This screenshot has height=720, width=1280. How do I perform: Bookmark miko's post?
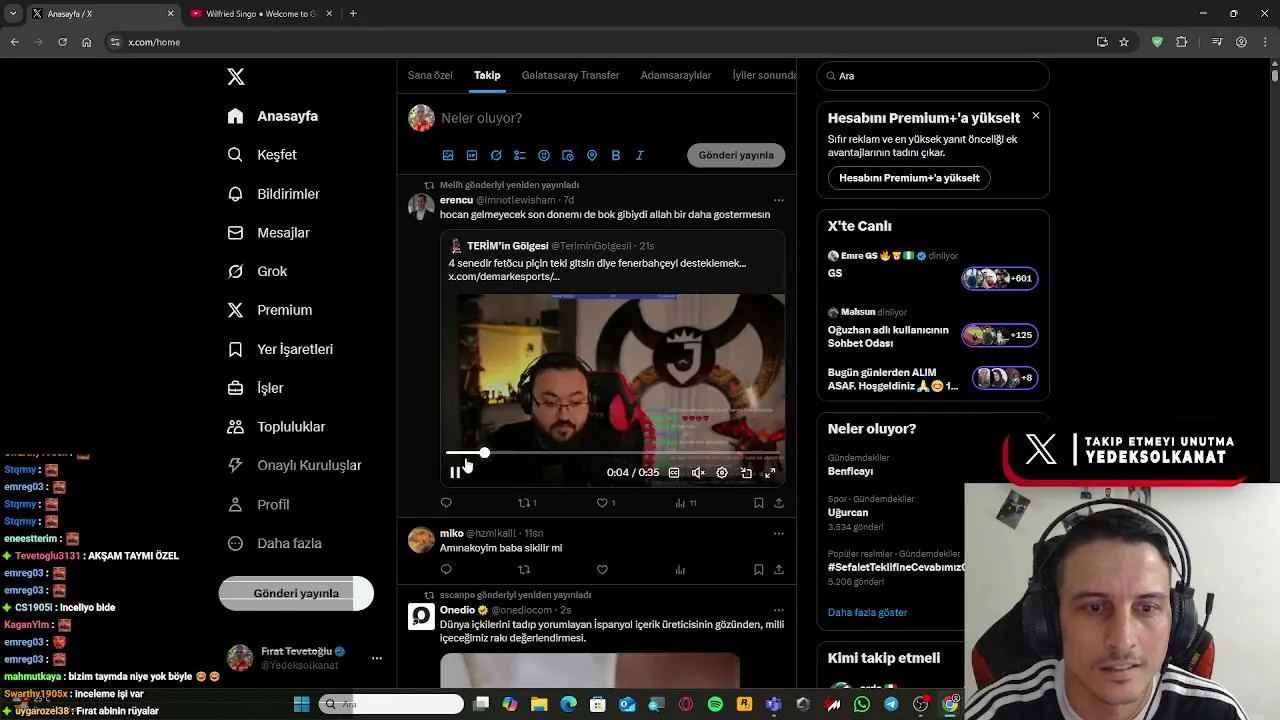tap(759, 569)
